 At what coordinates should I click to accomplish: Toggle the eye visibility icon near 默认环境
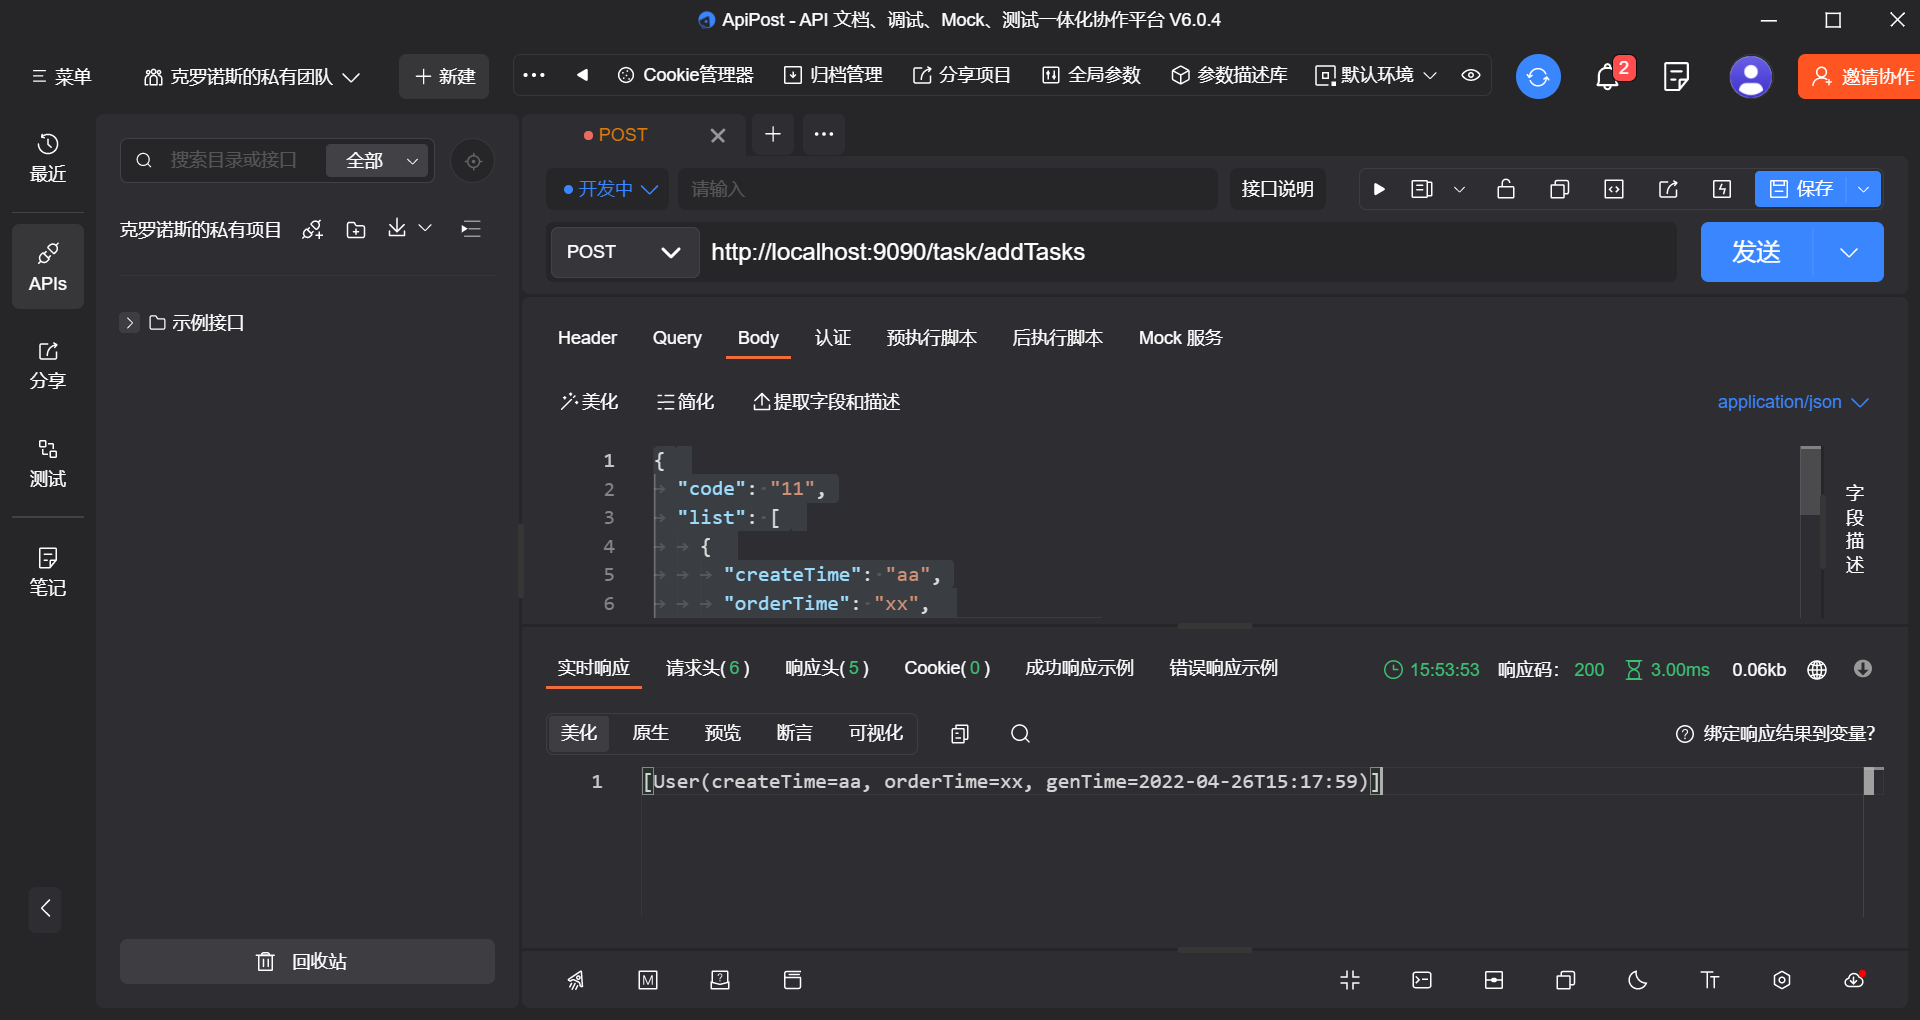(x=1469, y=75)
